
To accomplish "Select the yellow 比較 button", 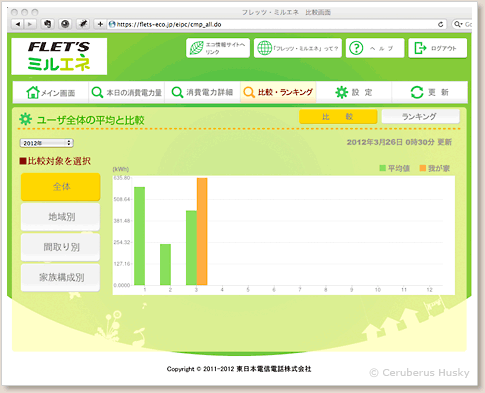I will [x=338, y=117].
